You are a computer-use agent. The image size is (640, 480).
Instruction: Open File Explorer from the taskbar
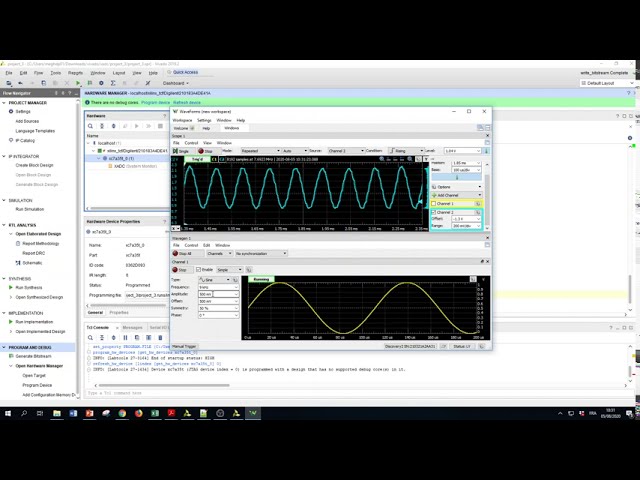tap(57, 413)
